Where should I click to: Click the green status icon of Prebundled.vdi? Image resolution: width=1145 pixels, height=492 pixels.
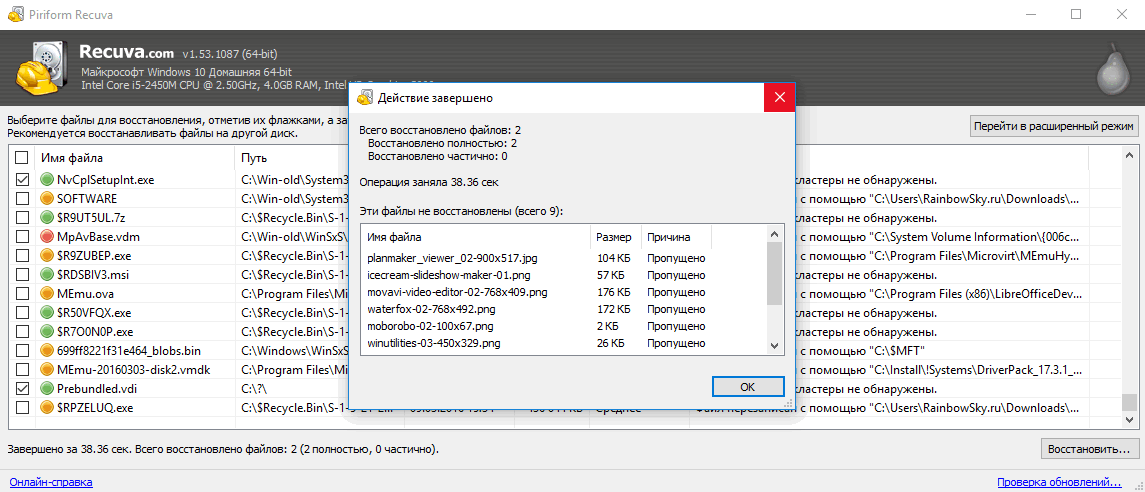47,388
